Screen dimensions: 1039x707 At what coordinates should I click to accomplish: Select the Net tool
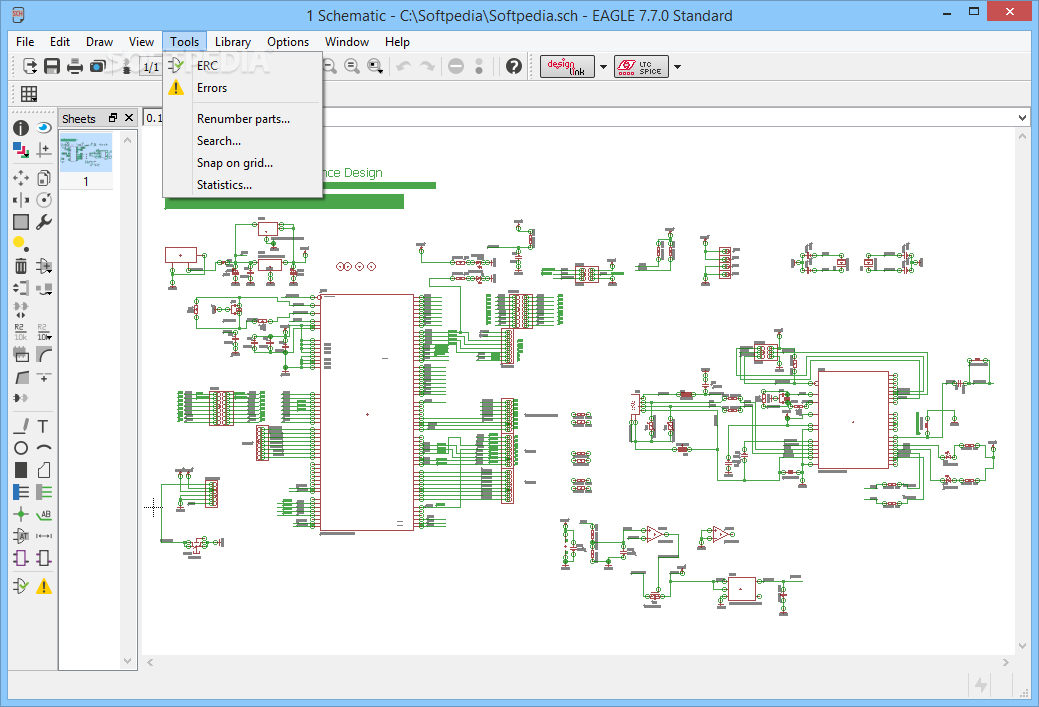tap(44, 492)
